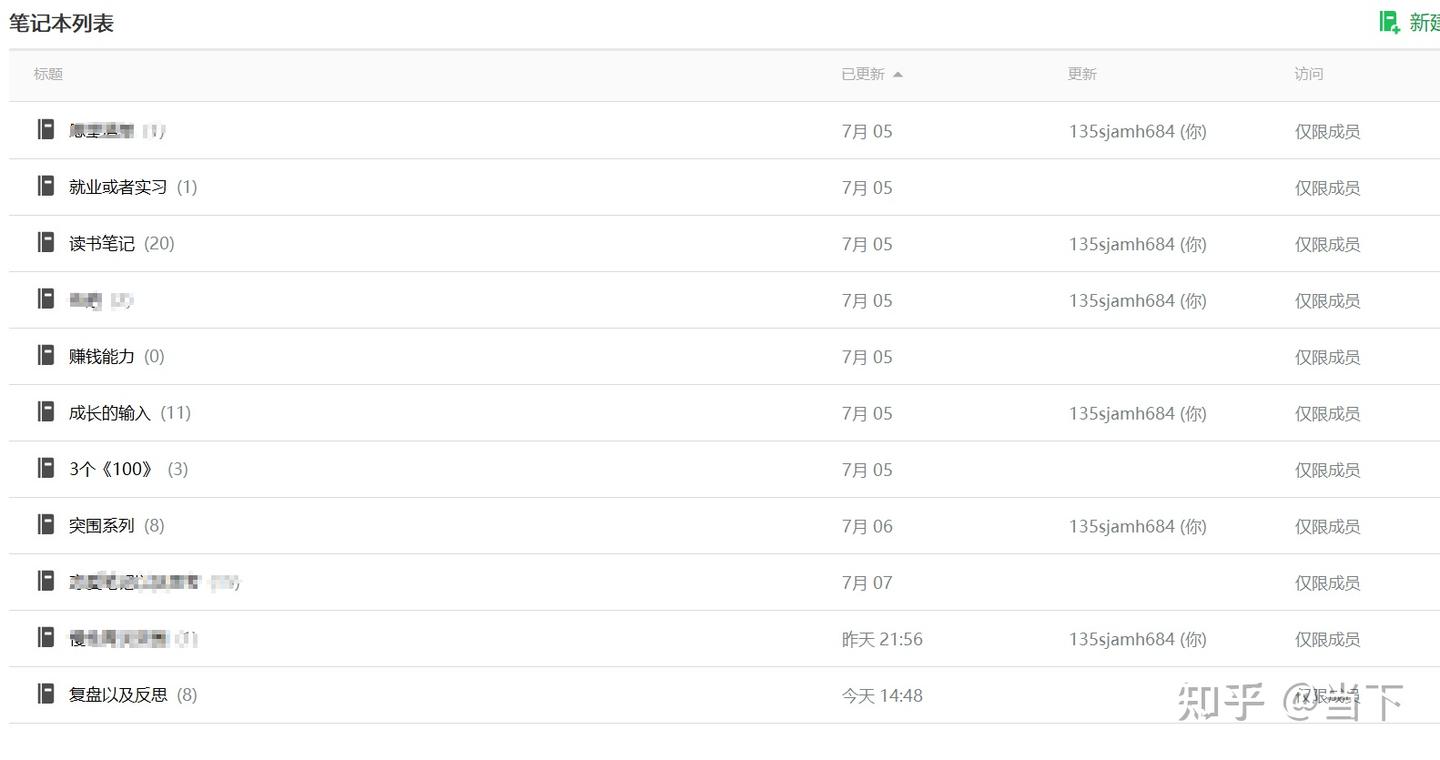Click notebook icon beside 成长的输入
1440x760 pixels.
click(46, 411)
